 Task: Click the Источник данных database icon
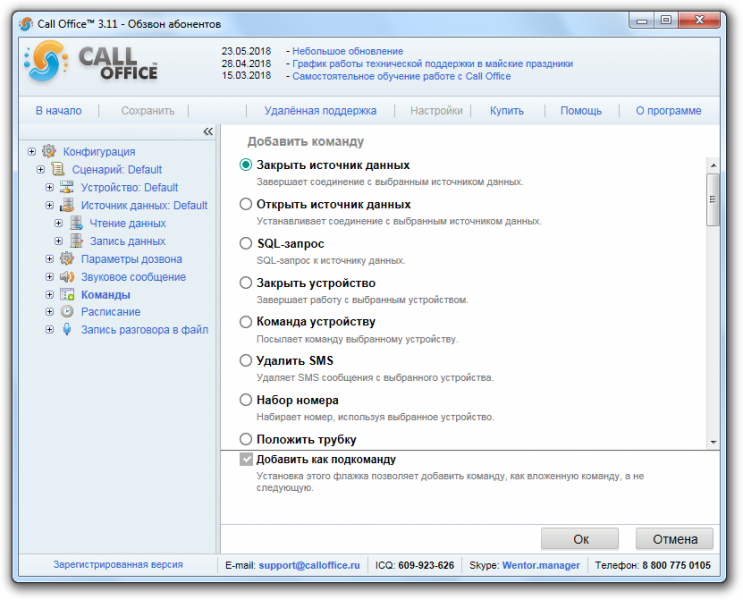[67, 205]
